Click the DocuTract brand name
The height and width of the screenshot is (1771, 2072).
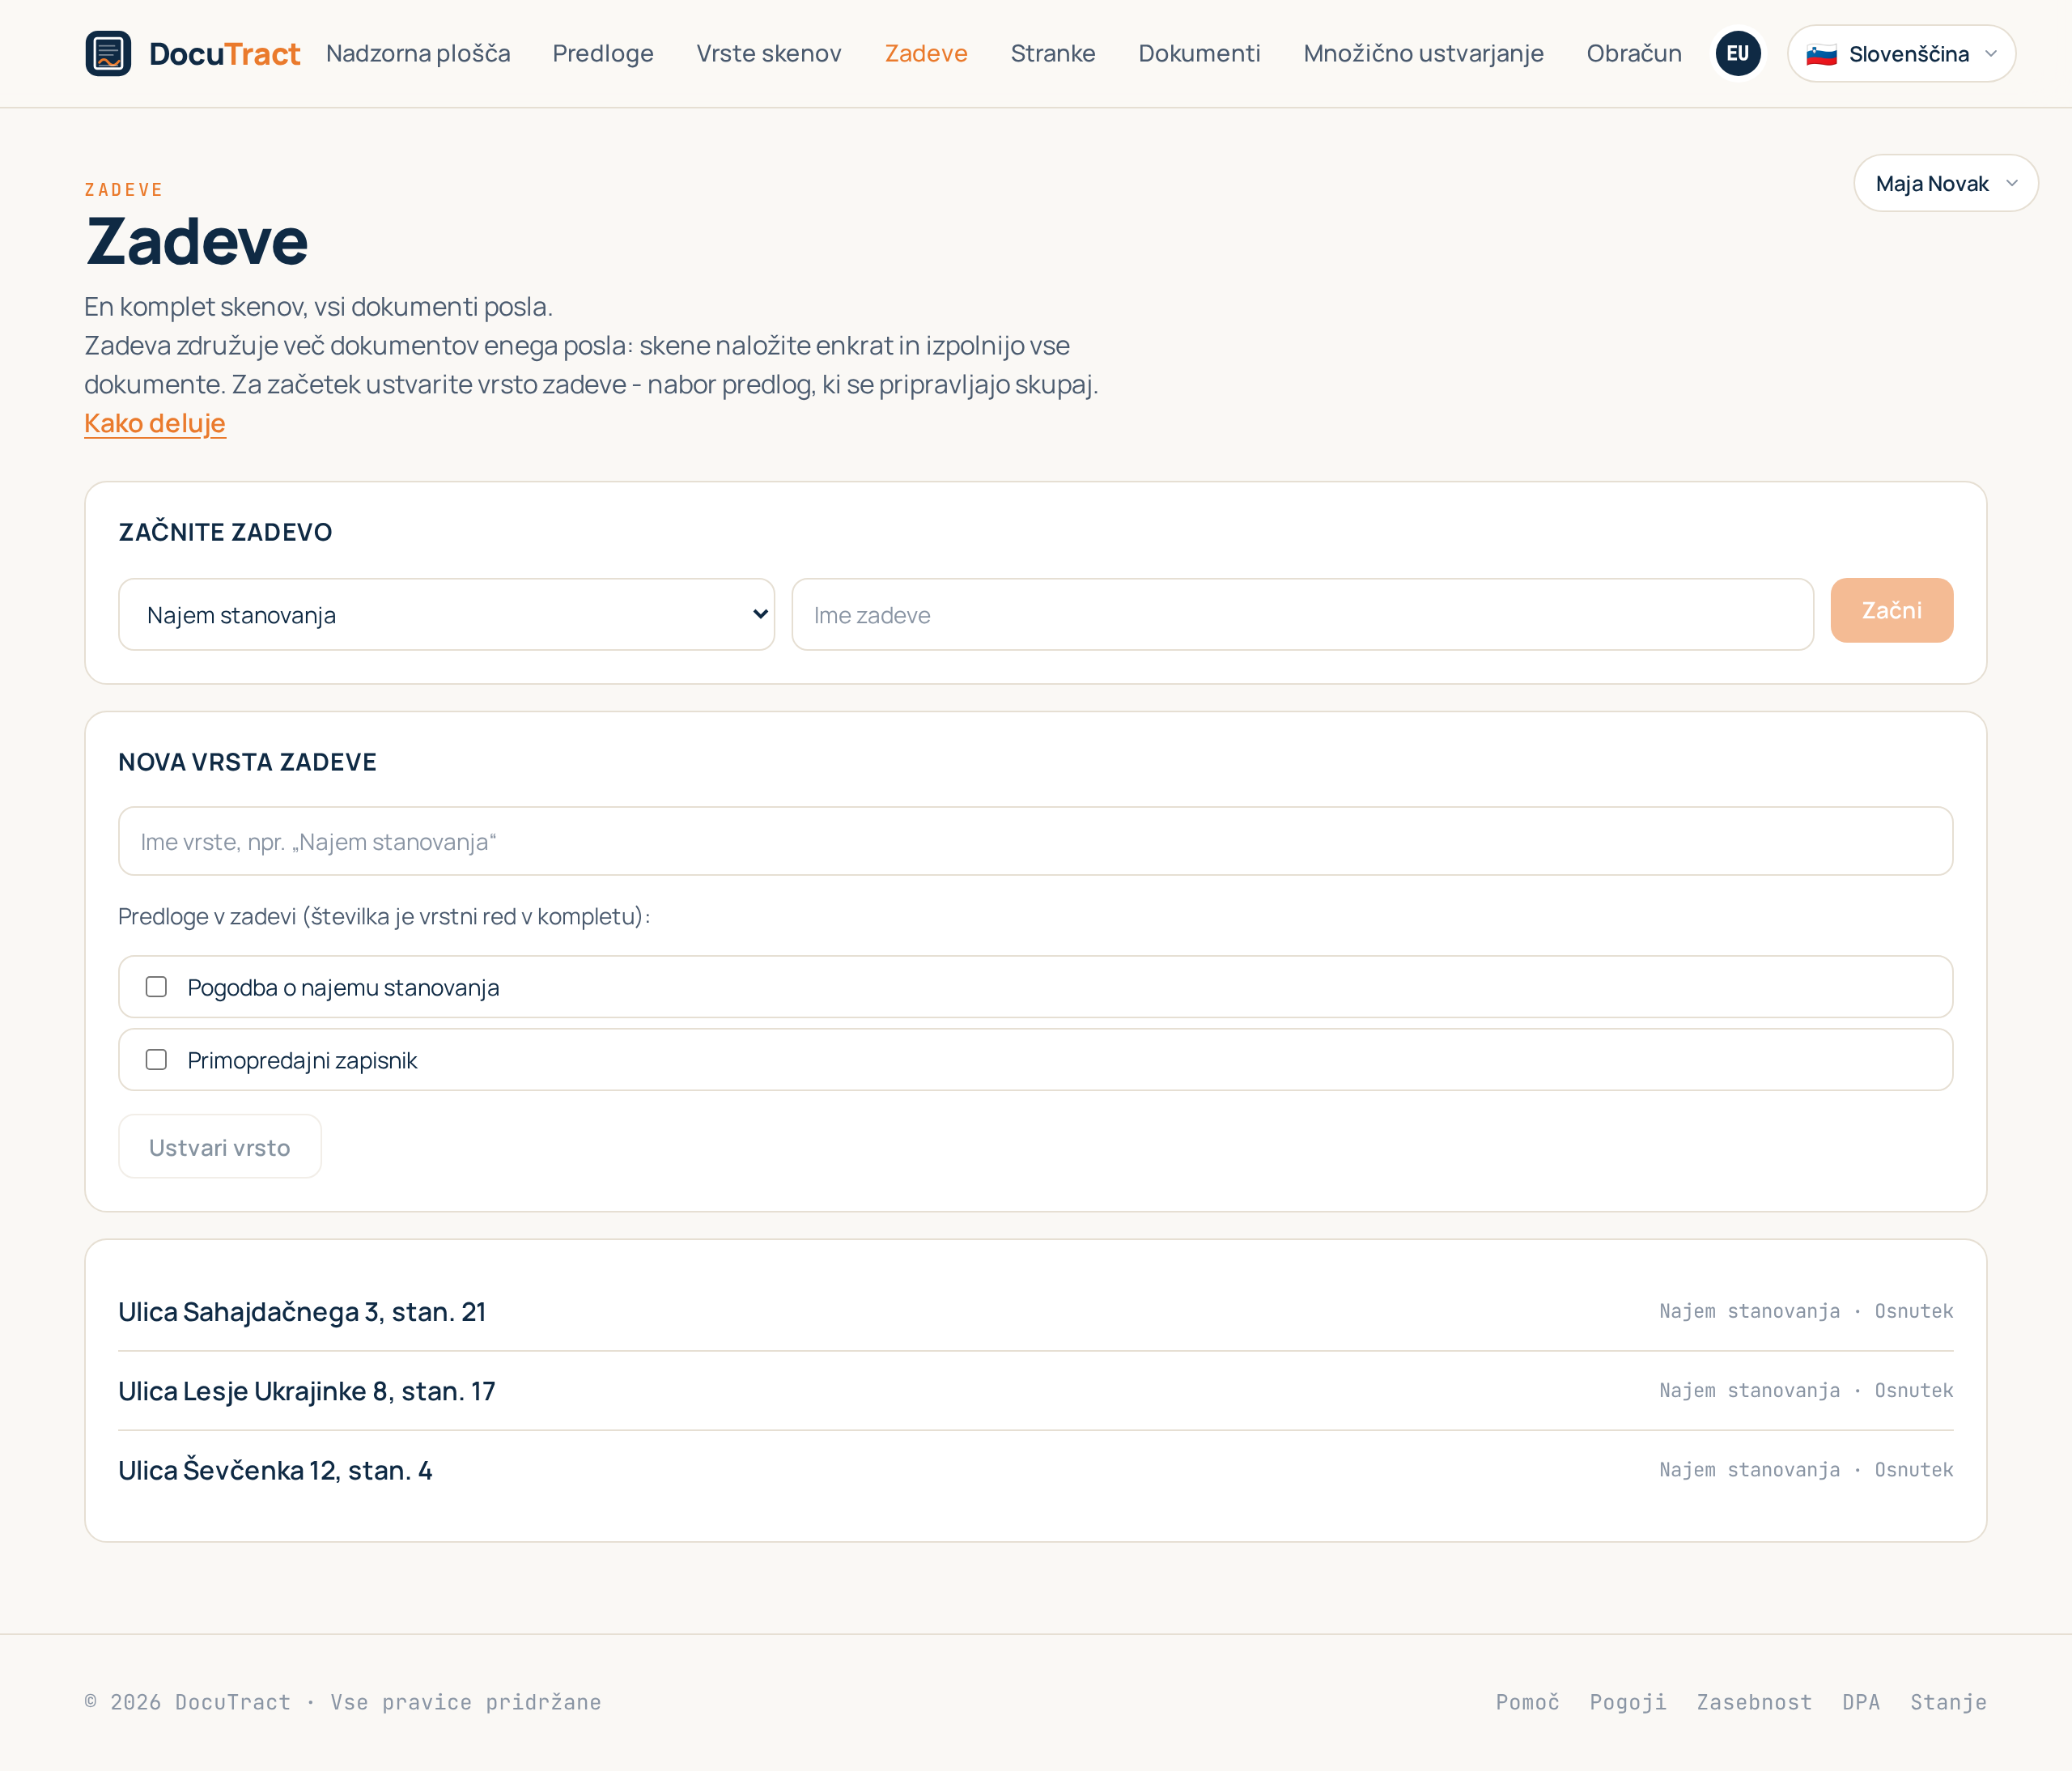(x=224, y=54)
